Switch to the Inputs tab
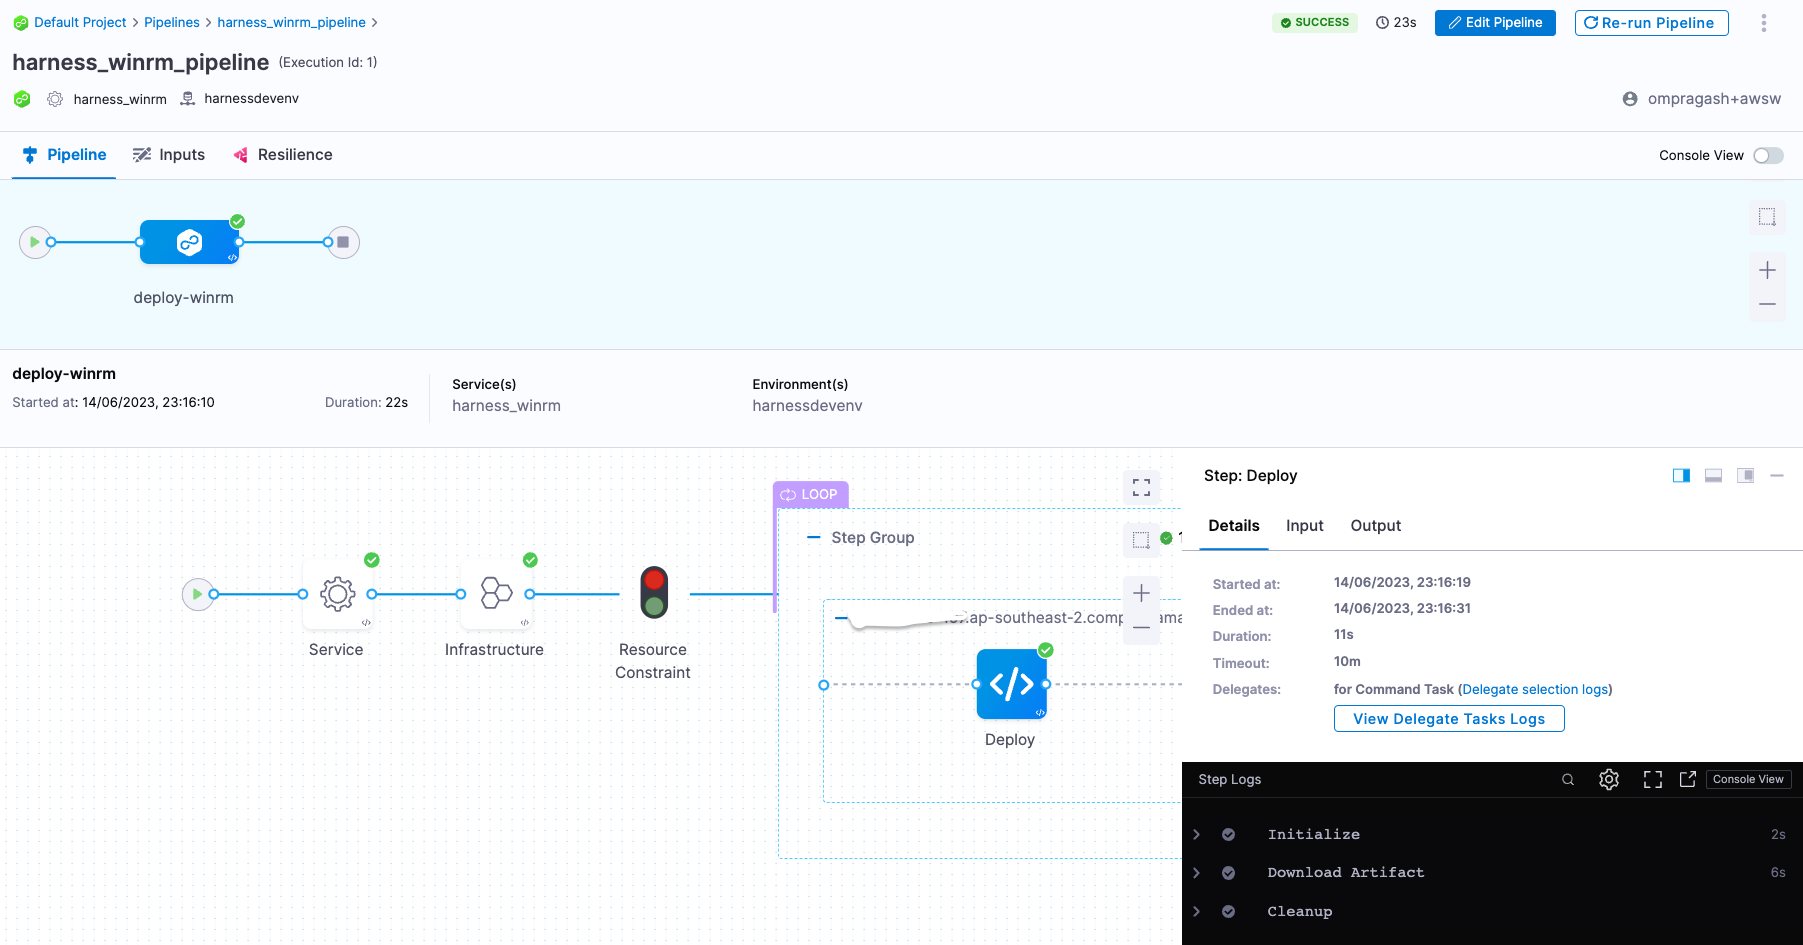 (169, 155)
